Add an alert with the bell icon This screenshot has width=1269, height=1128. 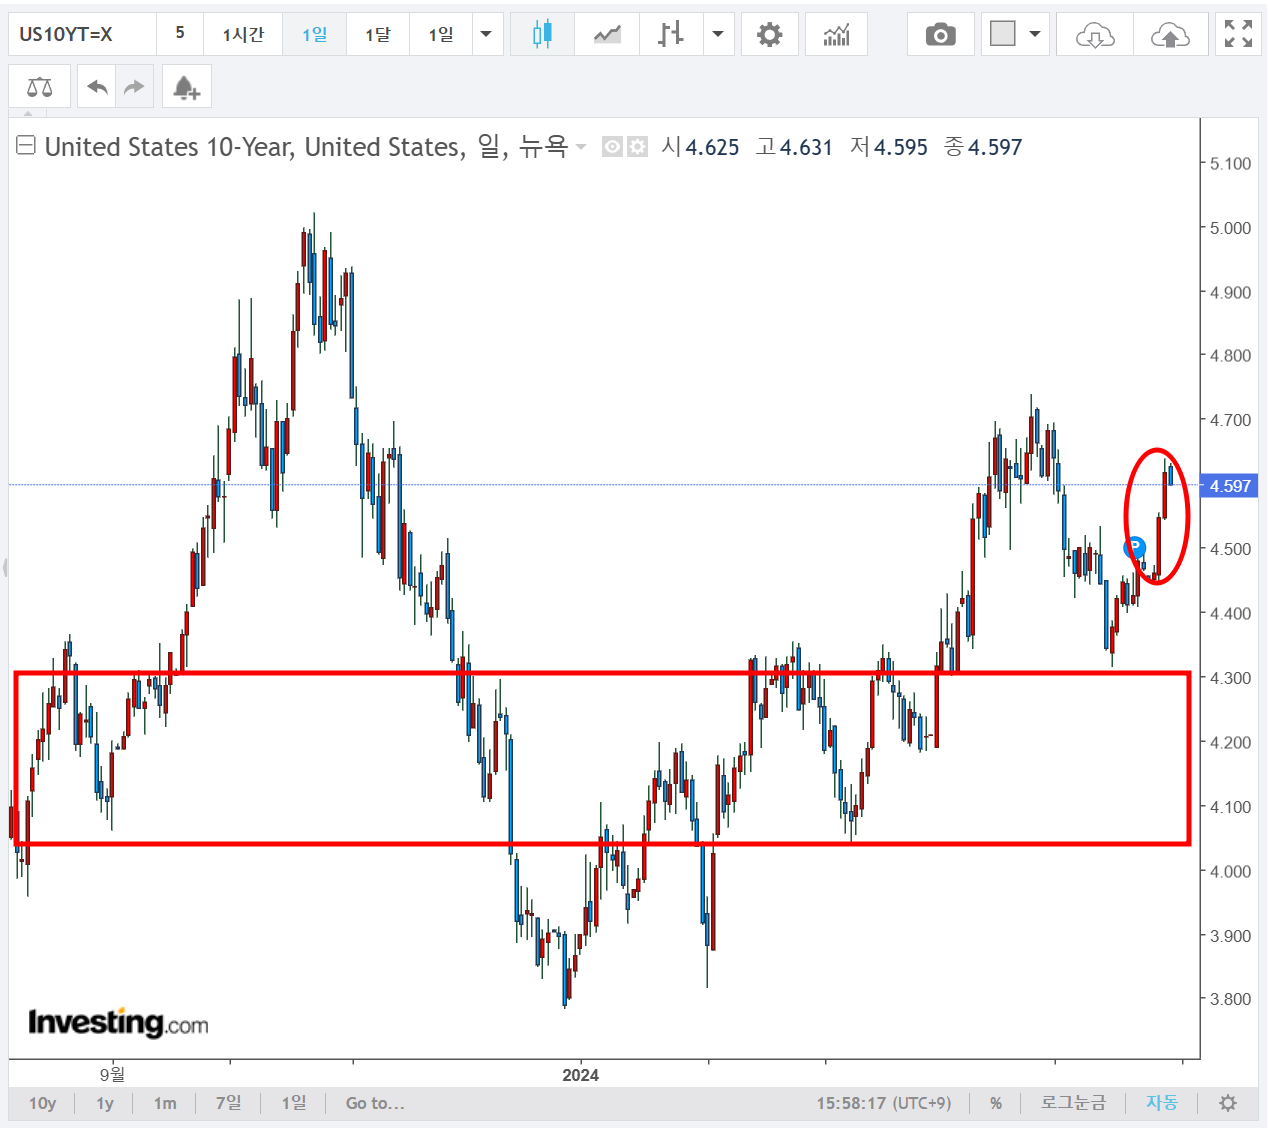[x=186, y=87]
